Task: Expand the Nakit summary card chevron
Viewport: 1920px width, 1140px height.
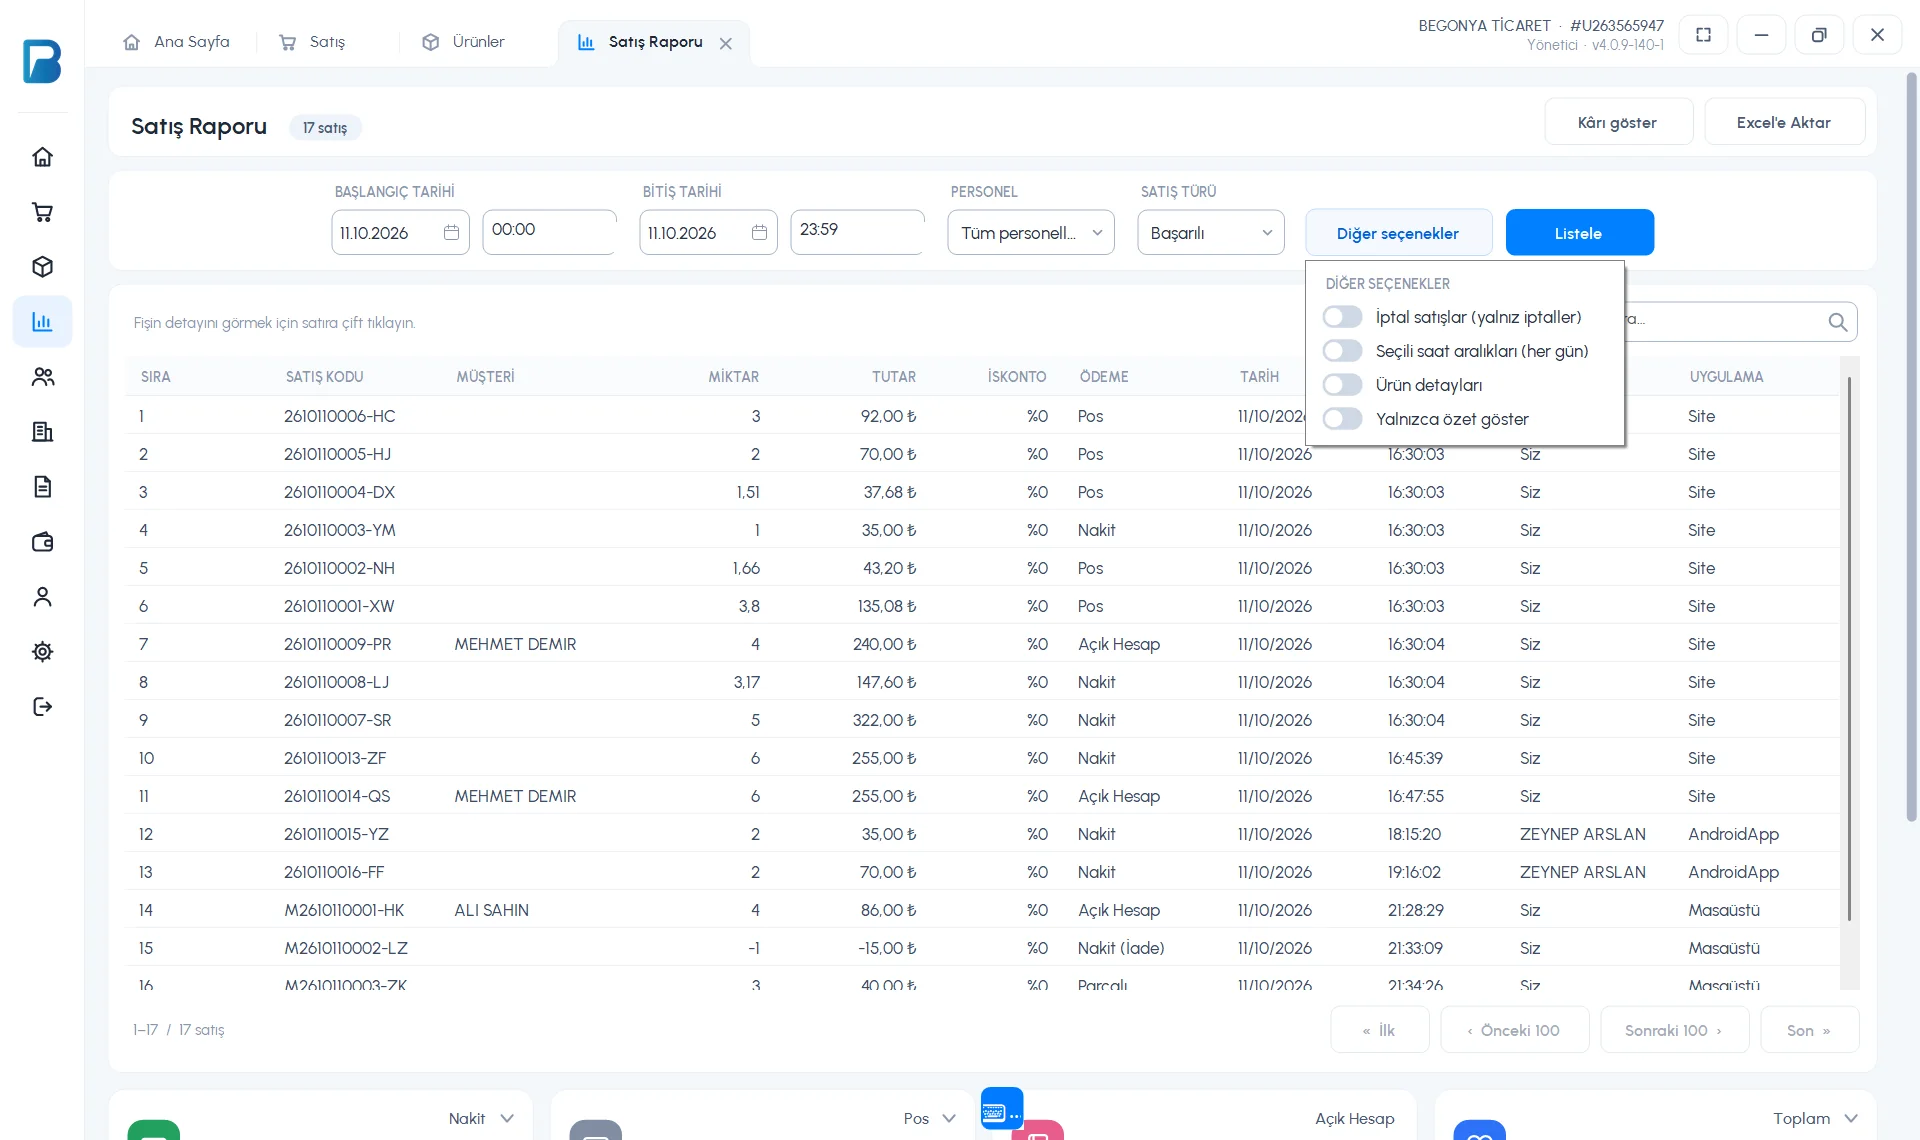Action: [x=507, y=1118]
